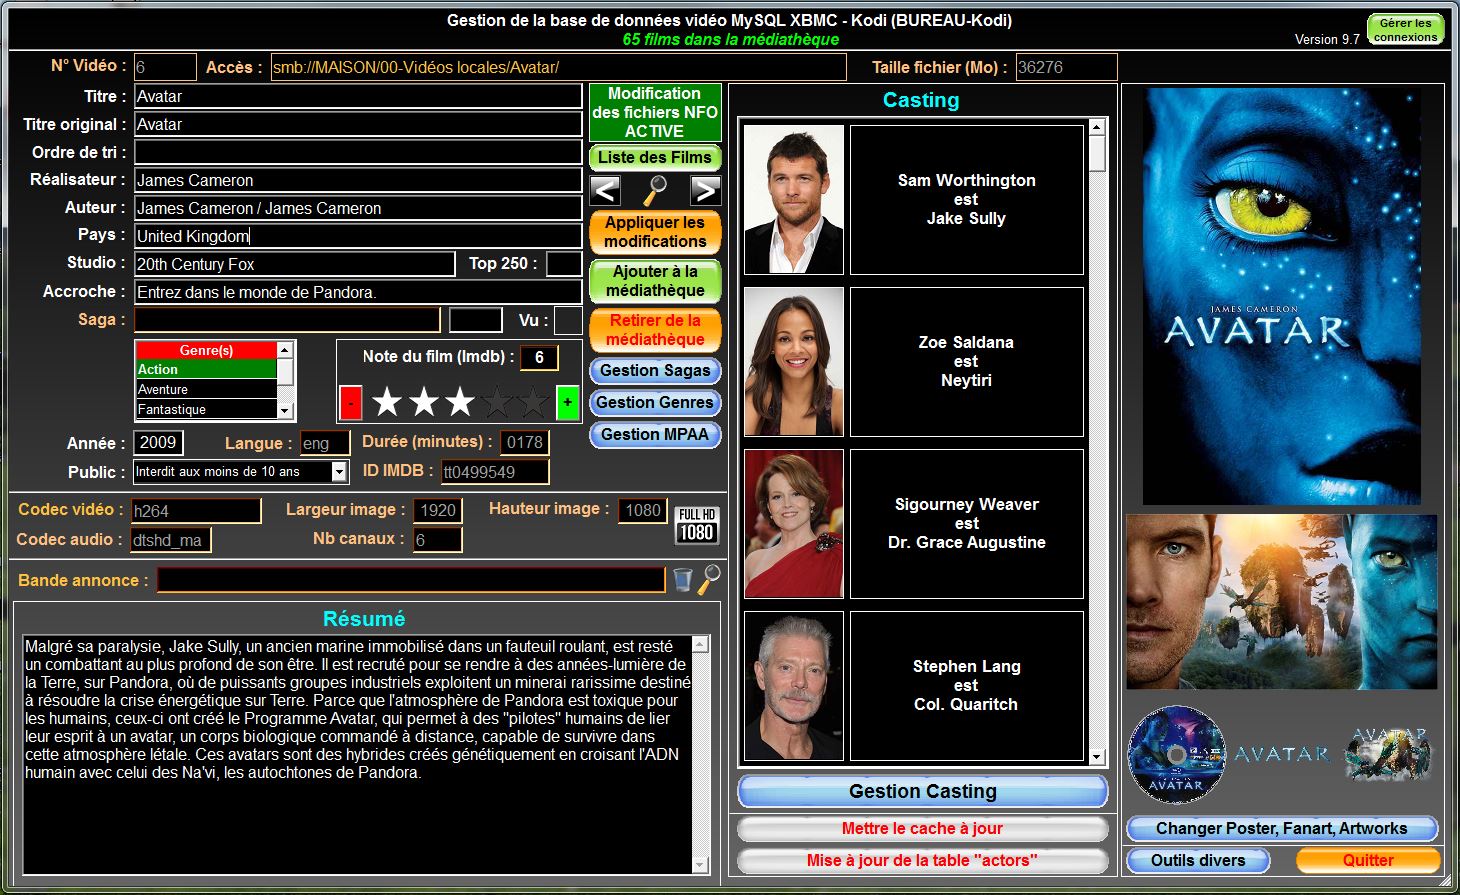Click Mettre le cache à jour
Viewport: 1460px width, 895px height.
click(x=923, y=829)
